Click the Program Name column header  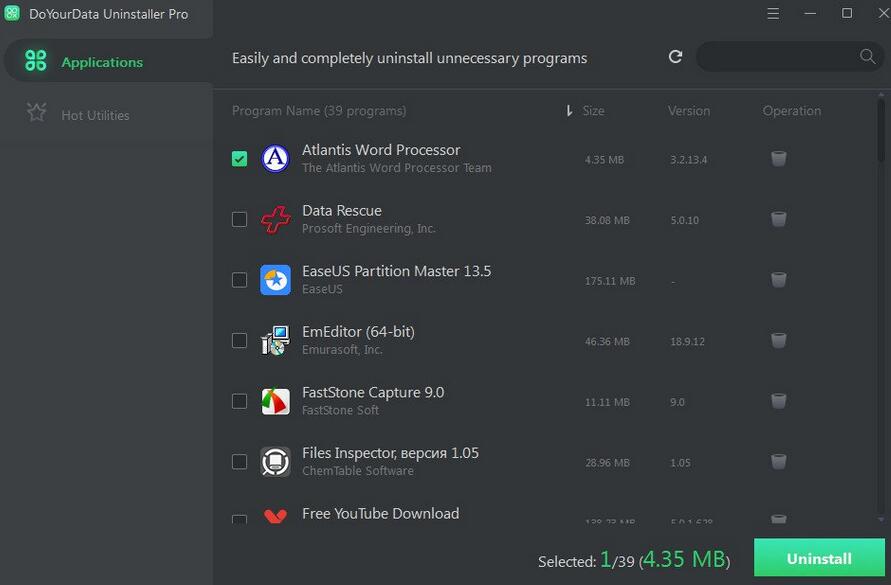pyautogui.click(x=319, y=111)
